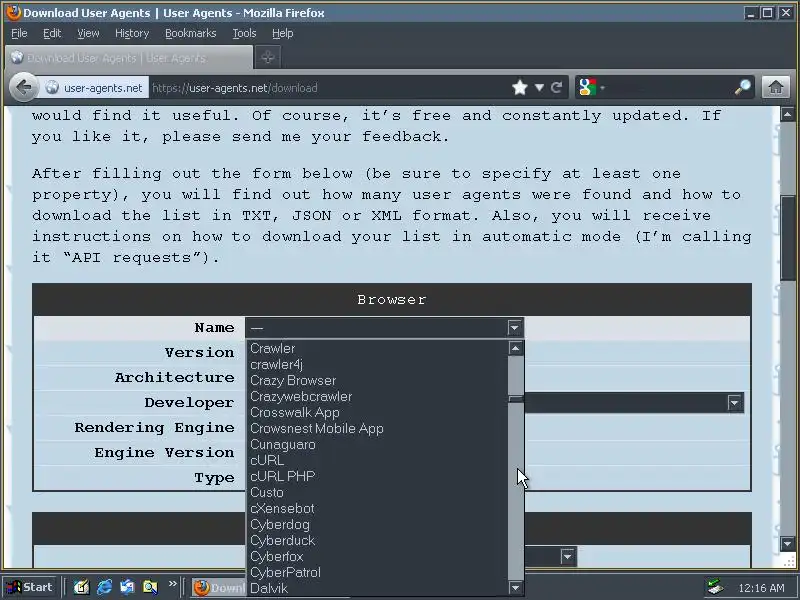Open the Edit menu
The width and height of the screenshot is (800, 600).
pyautogui.click(x=52, y=33)
